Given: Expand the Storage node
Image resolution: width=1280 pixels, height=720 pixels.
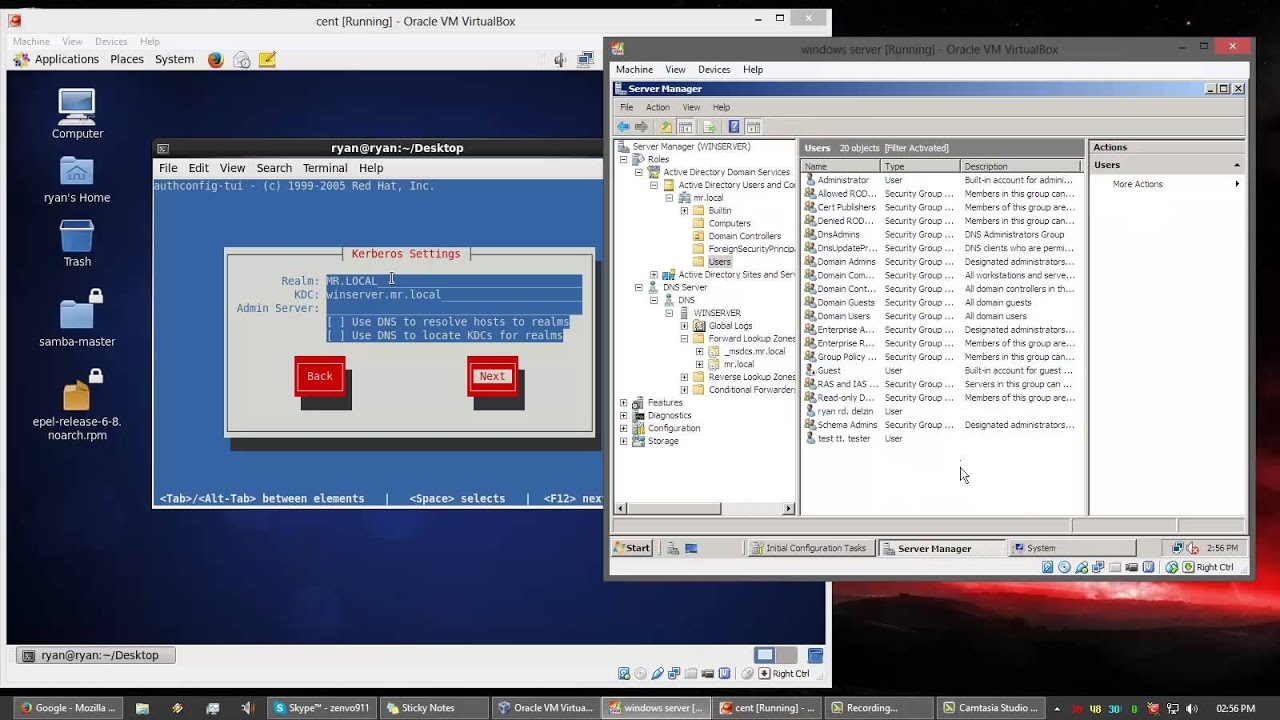Looking at the screenshot, I should (x=623, y=441).
